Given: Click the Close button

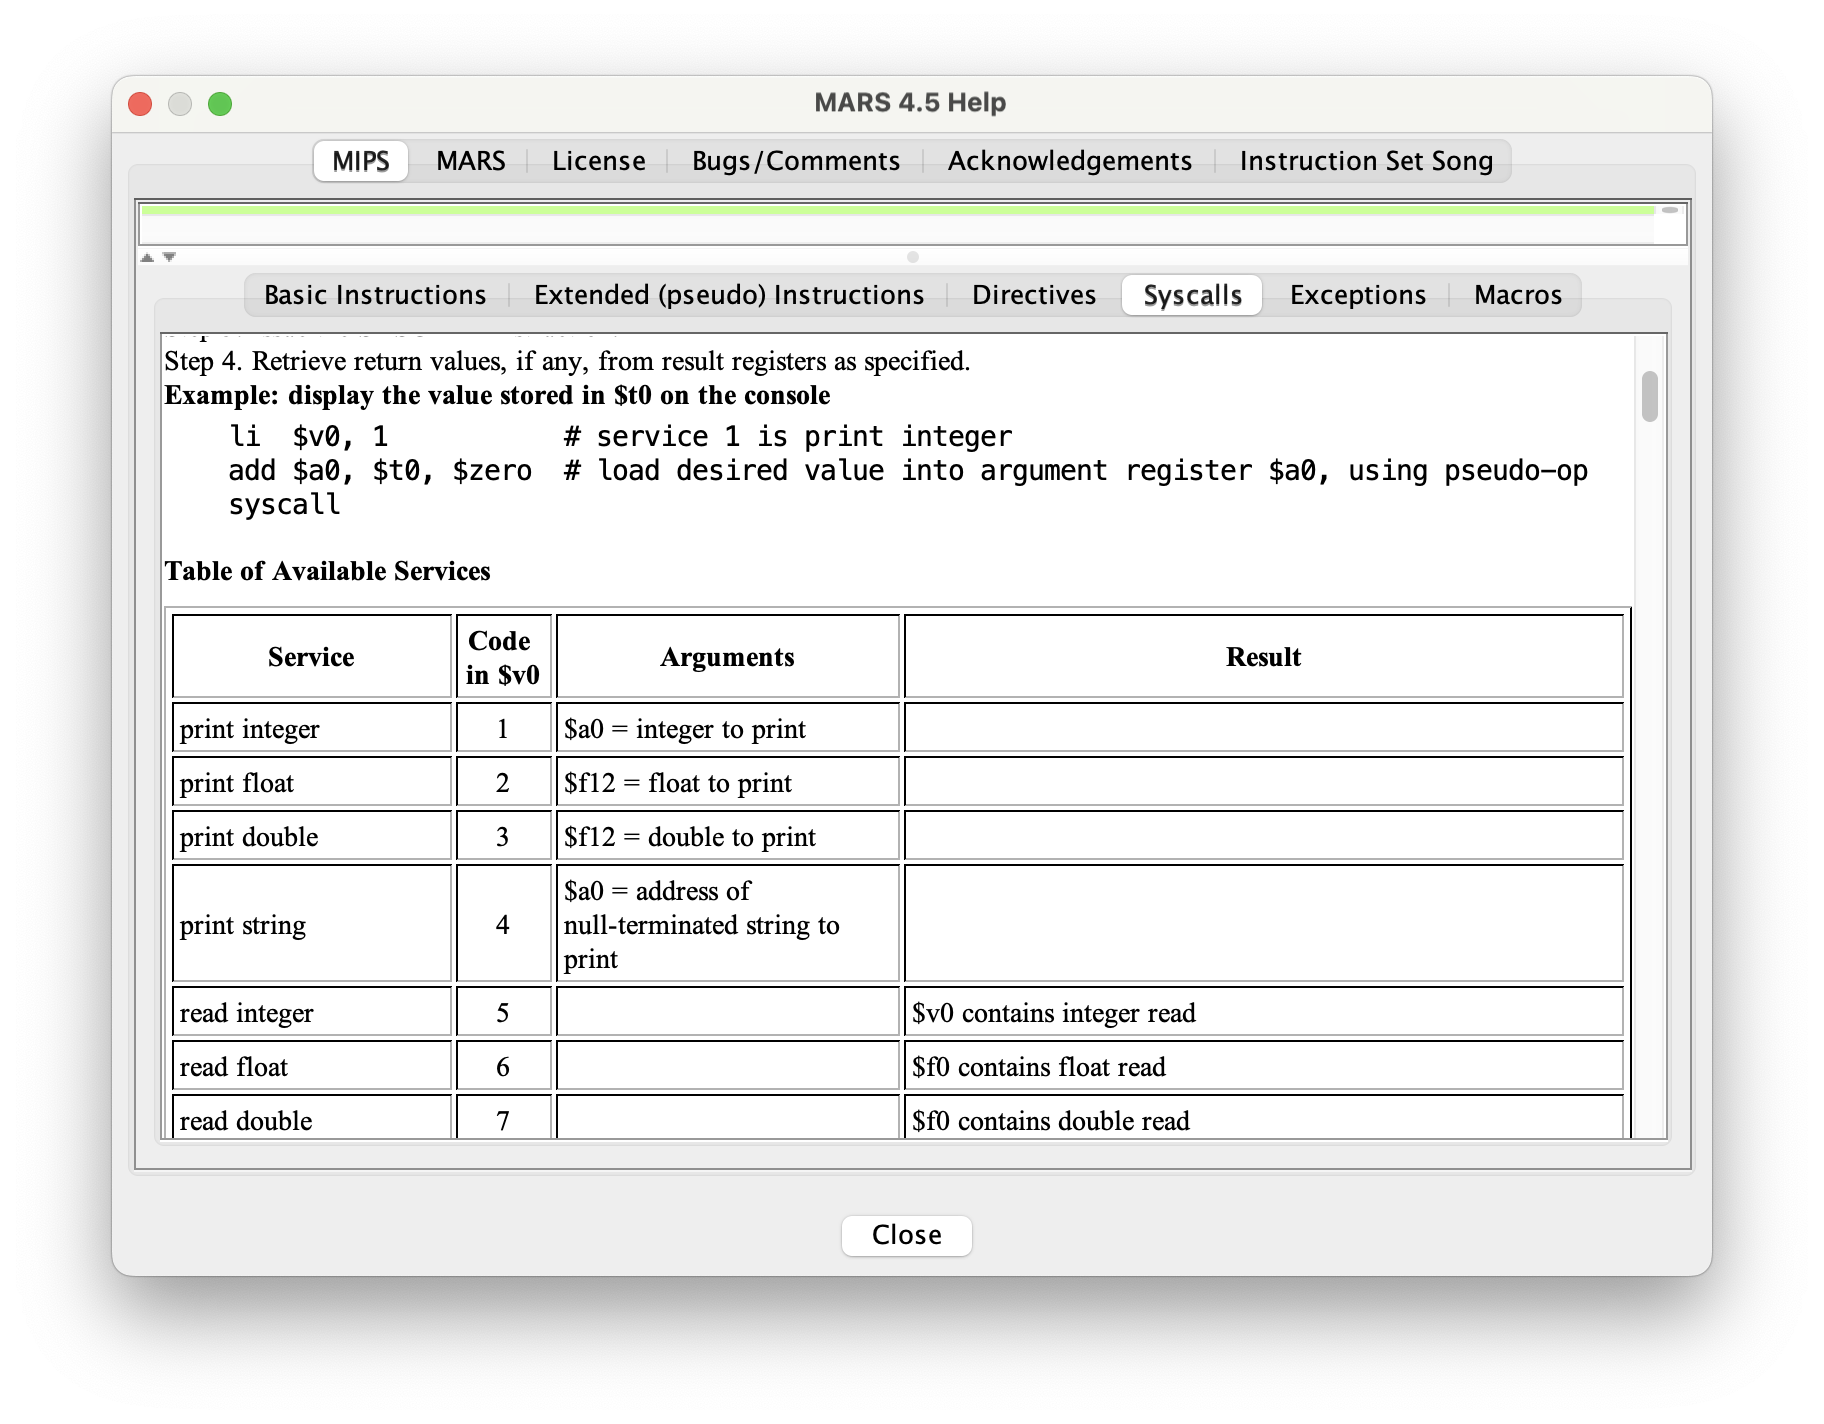Looking at the screenshot, I should pyautogui.click(x=907, y=1235).
